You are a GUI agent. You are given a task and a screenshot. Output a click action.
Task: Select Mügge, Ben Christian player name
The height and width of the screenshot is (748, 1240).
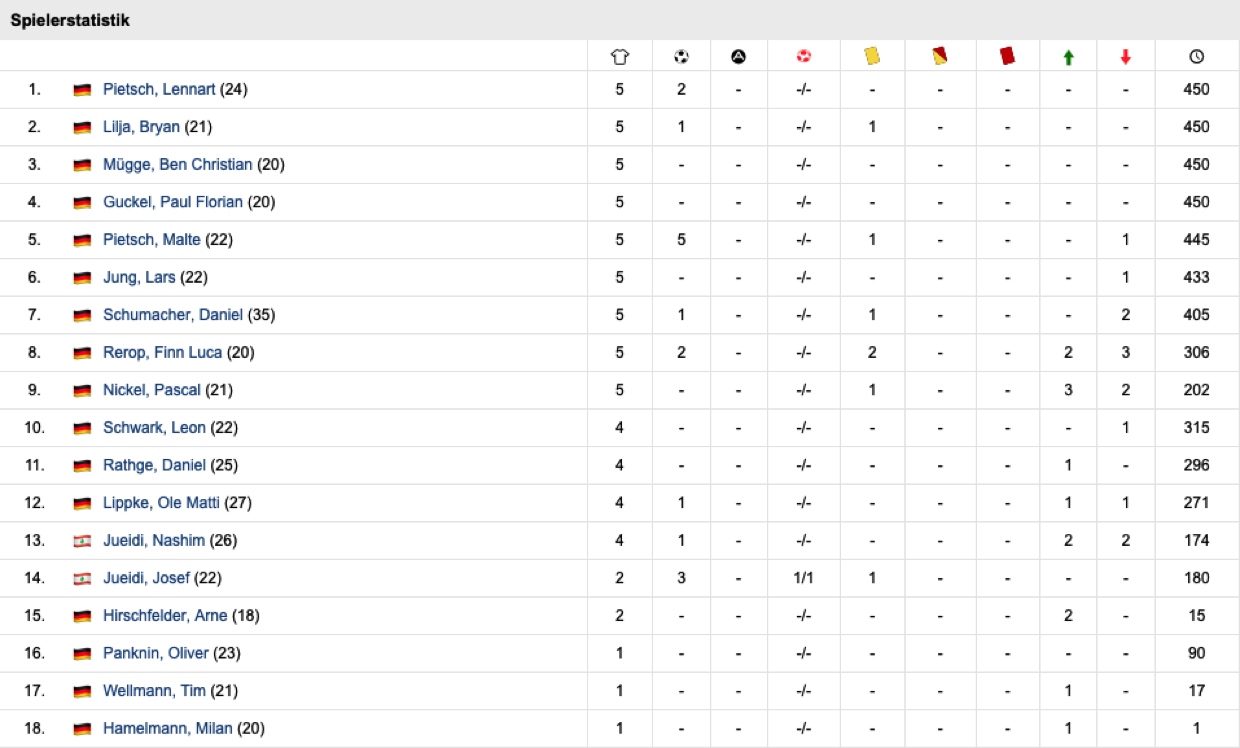click(177, 165)
